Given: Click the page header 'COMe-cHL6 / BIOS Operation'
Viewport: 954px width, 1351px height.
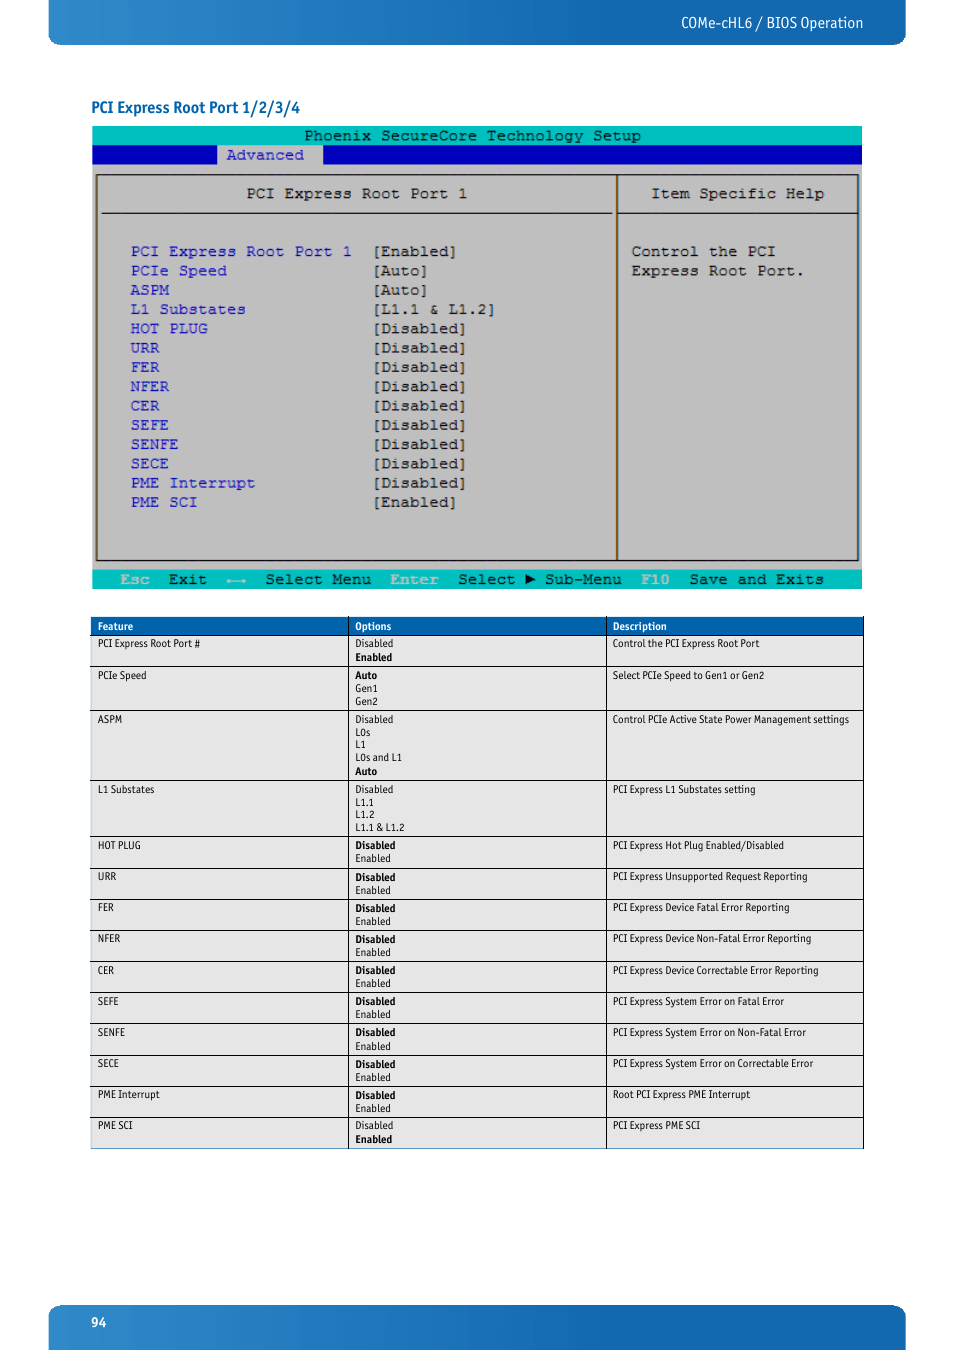Looking at the screenshot, I should tap(772, 23).
